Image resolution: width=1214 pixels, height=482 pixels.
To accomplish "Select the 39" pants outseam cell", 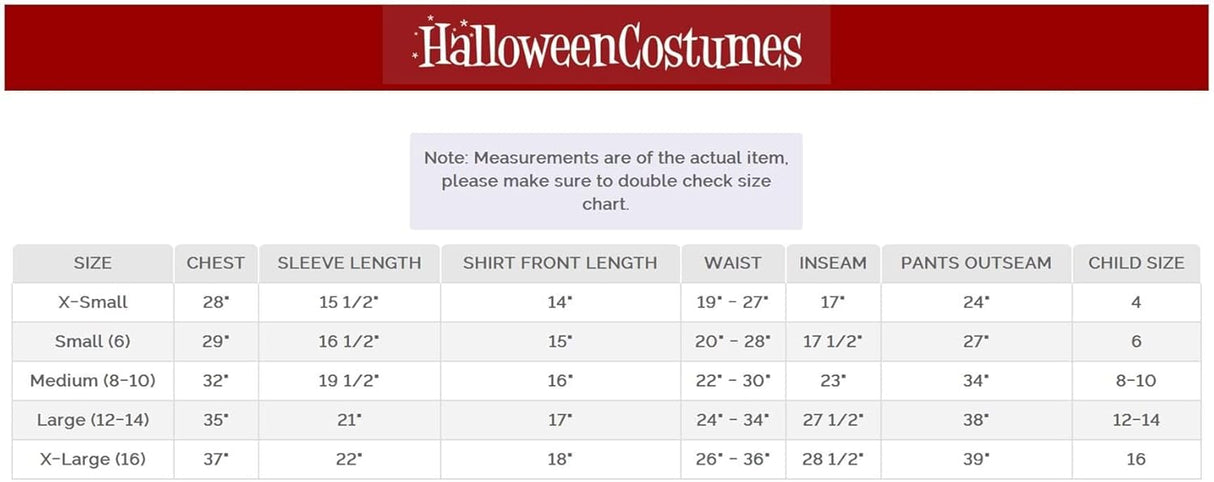I will click(x=976, y=460).
